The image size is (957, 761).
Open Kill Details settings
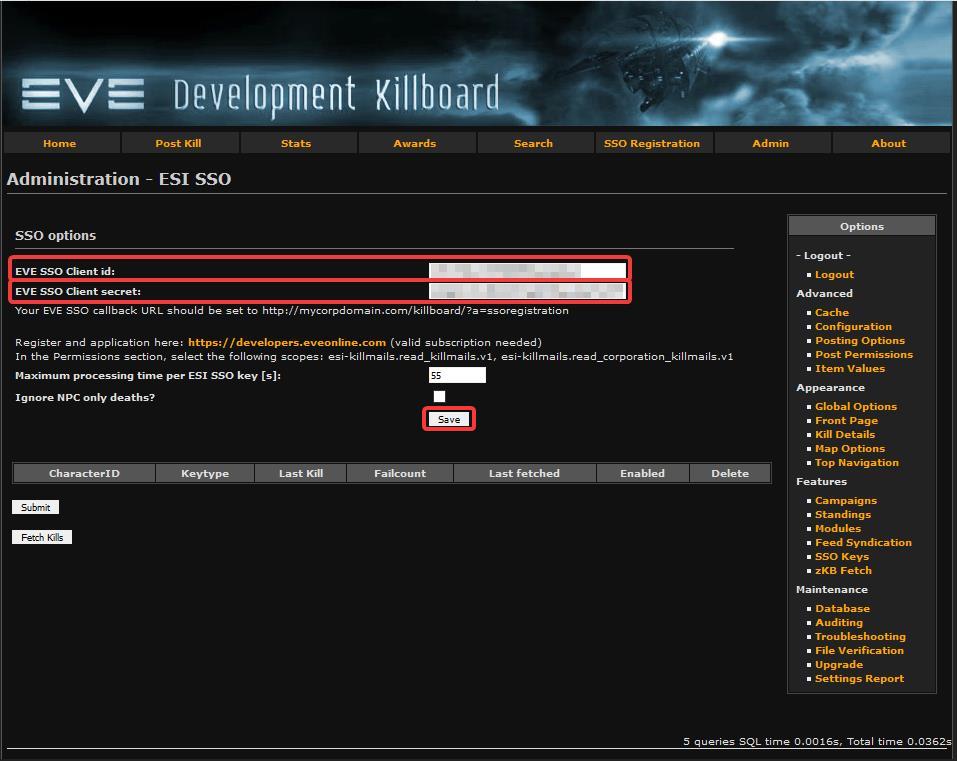[x=845, y=435]
